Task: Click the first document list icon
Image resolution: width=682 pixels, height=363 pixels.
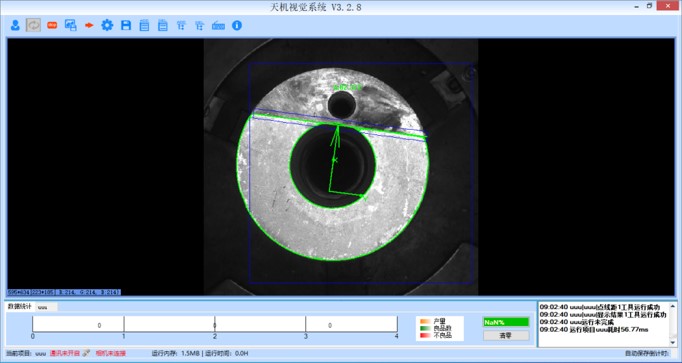Action: click(144, 25)
